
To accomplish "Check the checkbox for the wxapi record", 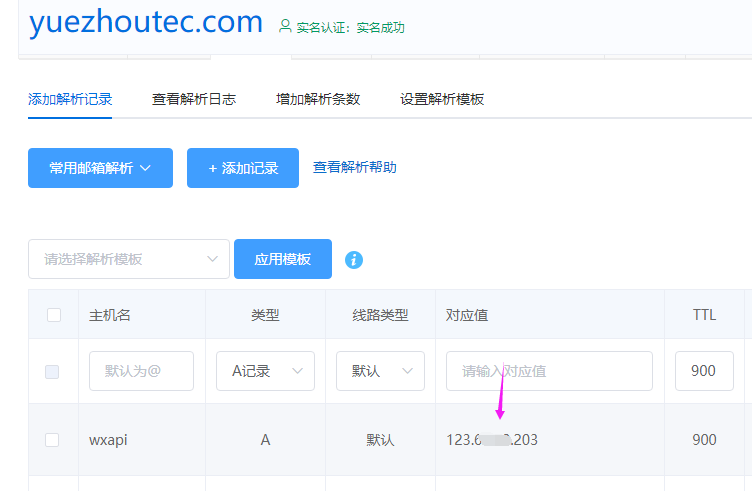I will coord(53,439).
